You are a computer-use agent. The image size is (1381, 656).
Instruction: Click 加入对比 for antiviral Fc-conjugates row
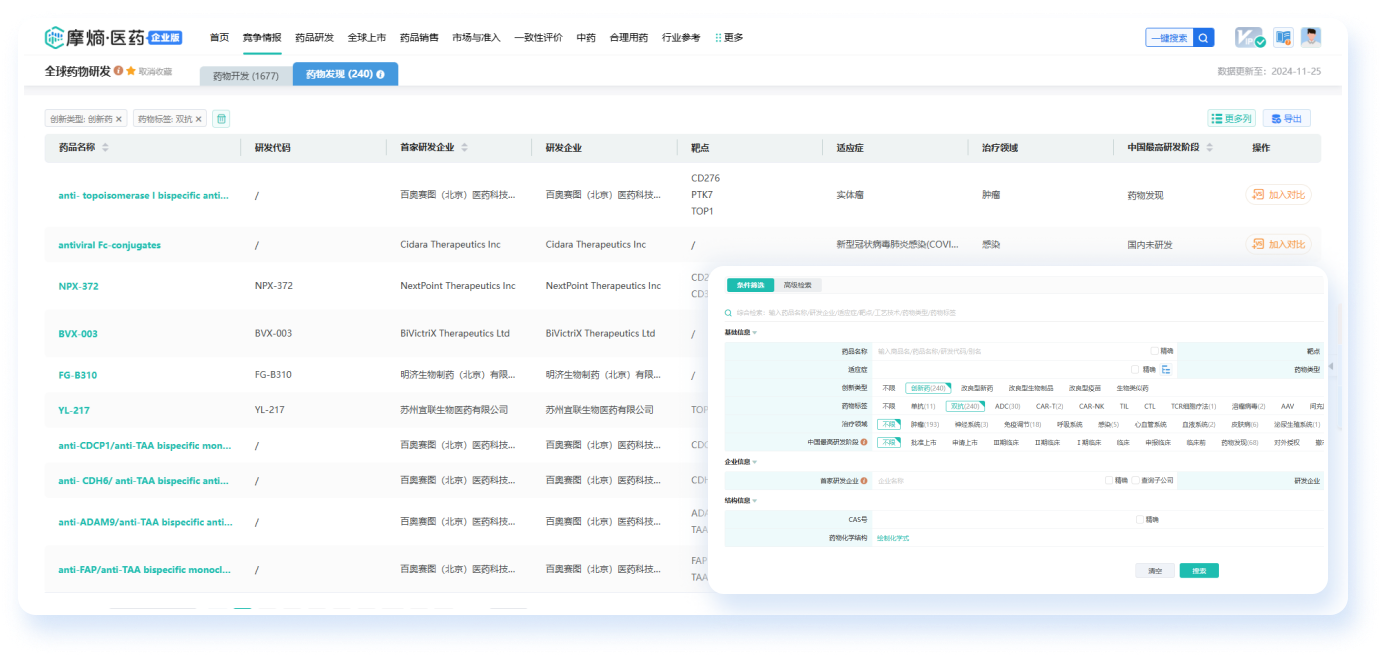pyautogui.click(x=1278, y=245)
